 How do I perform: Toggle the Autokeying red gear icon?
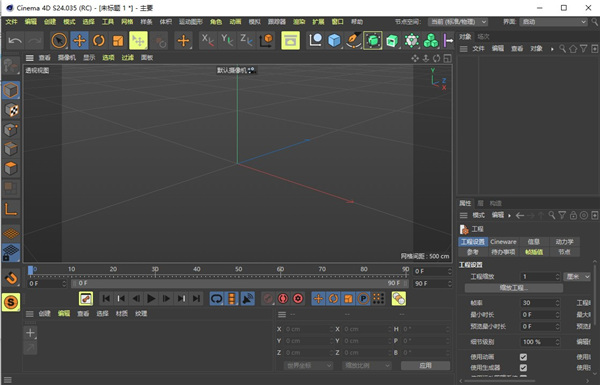(298, 299)
